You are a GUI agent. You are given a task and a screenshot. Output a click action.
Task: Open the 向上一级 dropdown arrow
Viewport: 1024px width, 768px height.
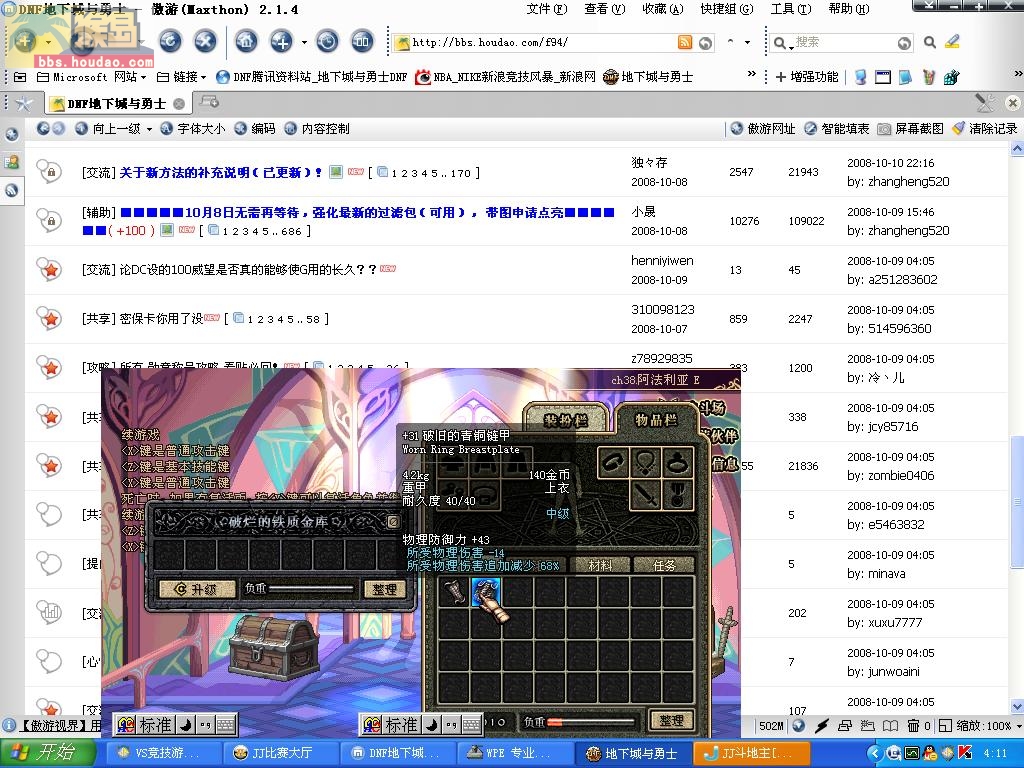tap(149, 129)
